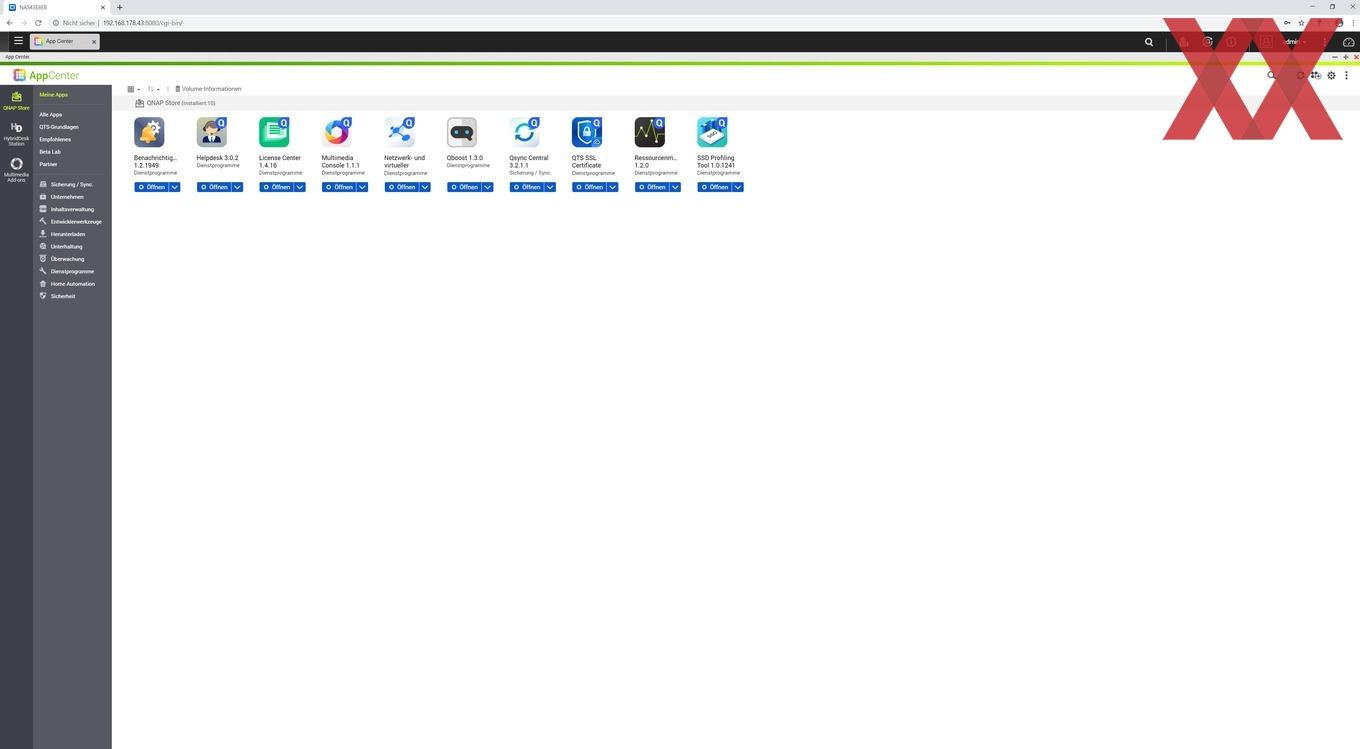The height and width of the screenshot is (749, 1360).
Task: Click the QTS desktop search magnifier
Action: [x=1149, y=42]
